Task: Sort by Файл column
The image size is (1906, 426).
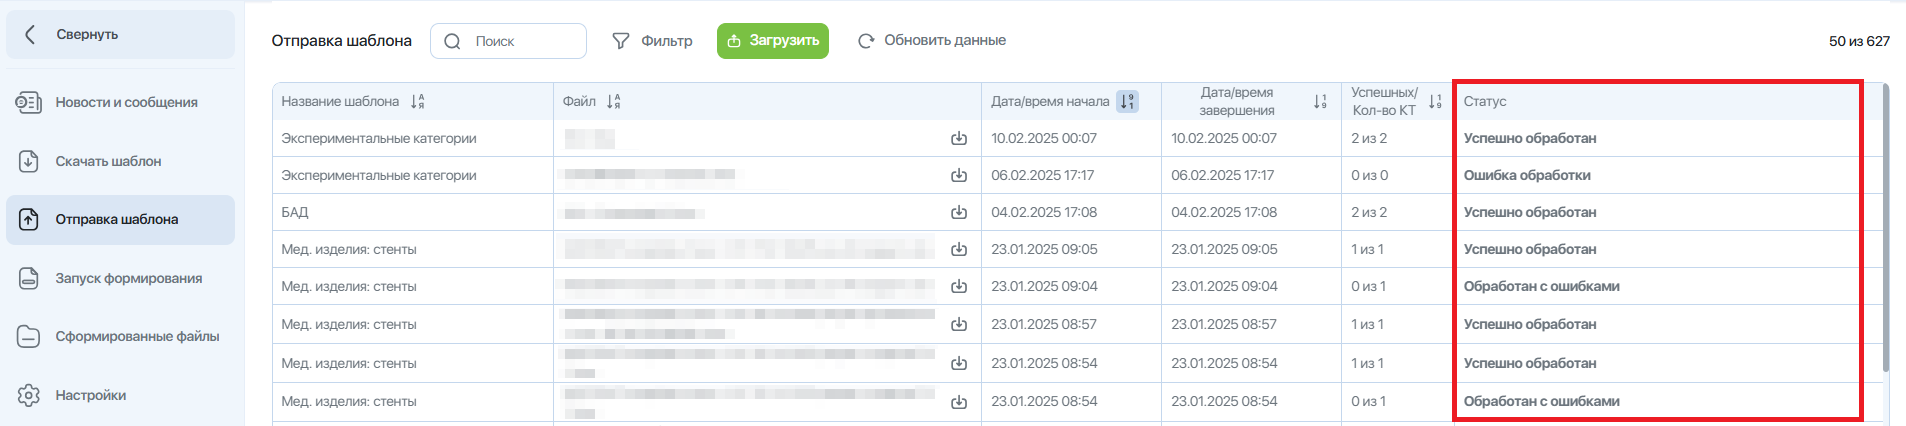Action: pos(613,101)
